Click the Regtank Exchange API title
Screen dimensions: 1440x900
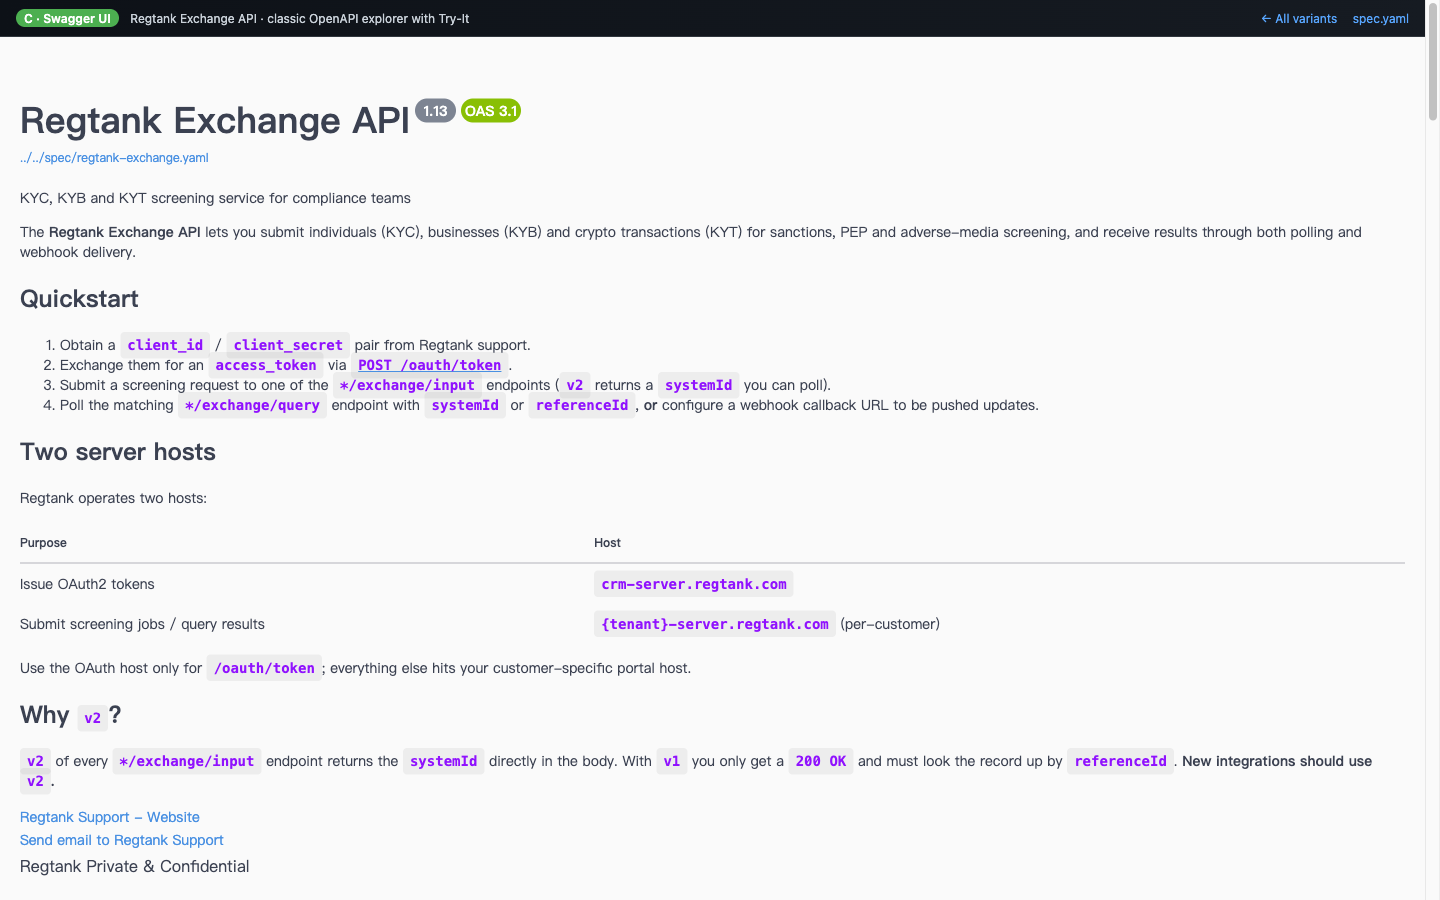point(215,120)
